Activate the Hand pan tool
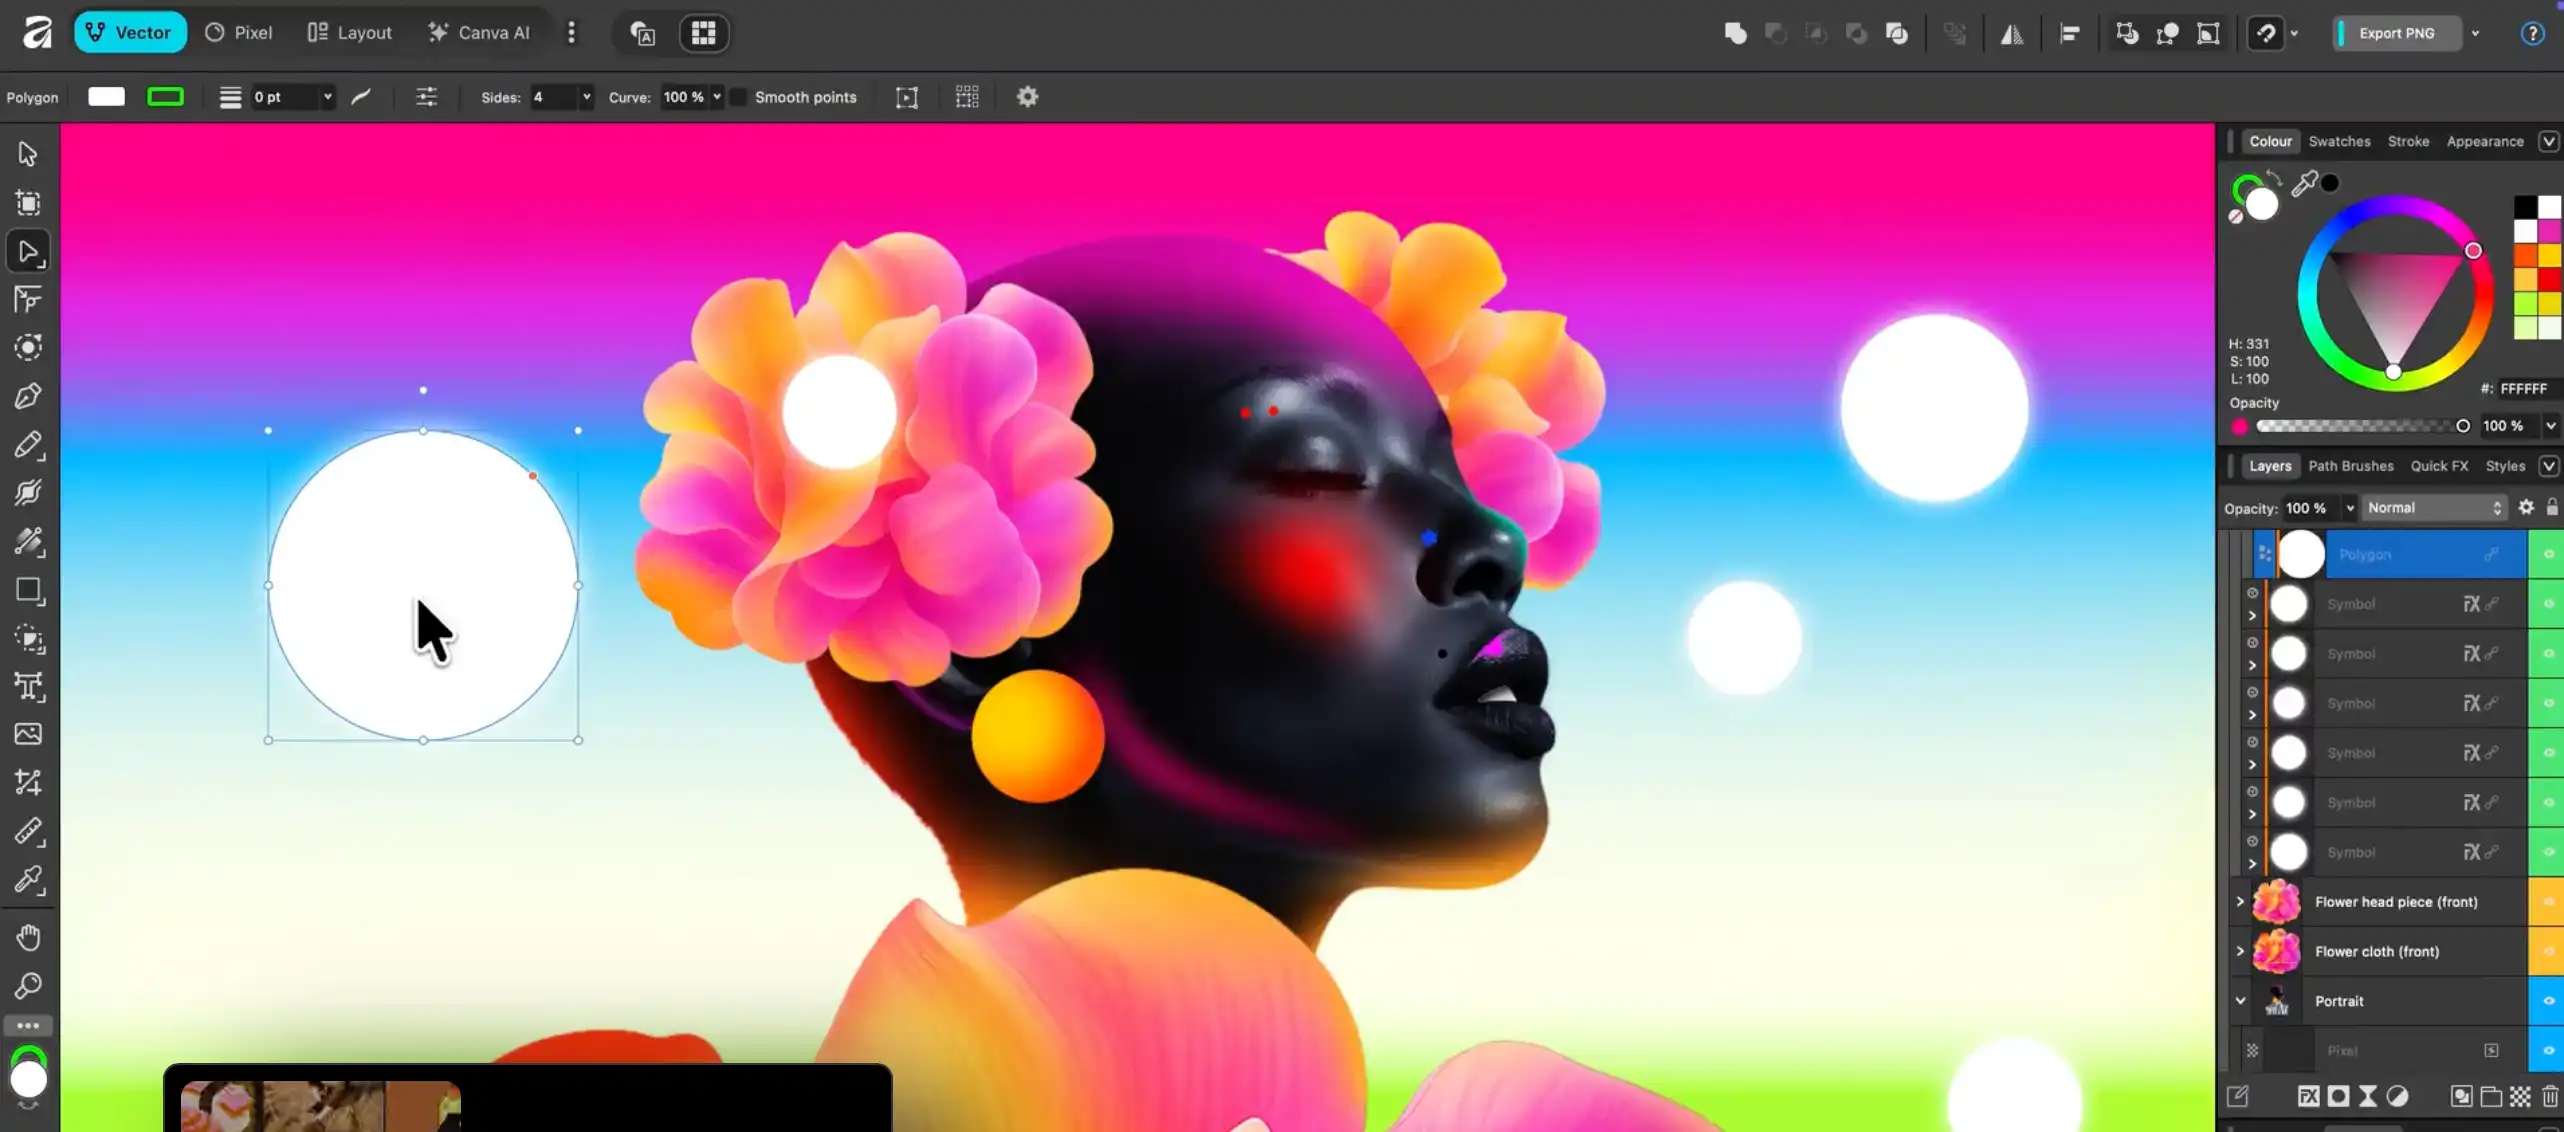Image resolution: width=2564 pixels, height=1132 pixels. (x=28, y=938)
